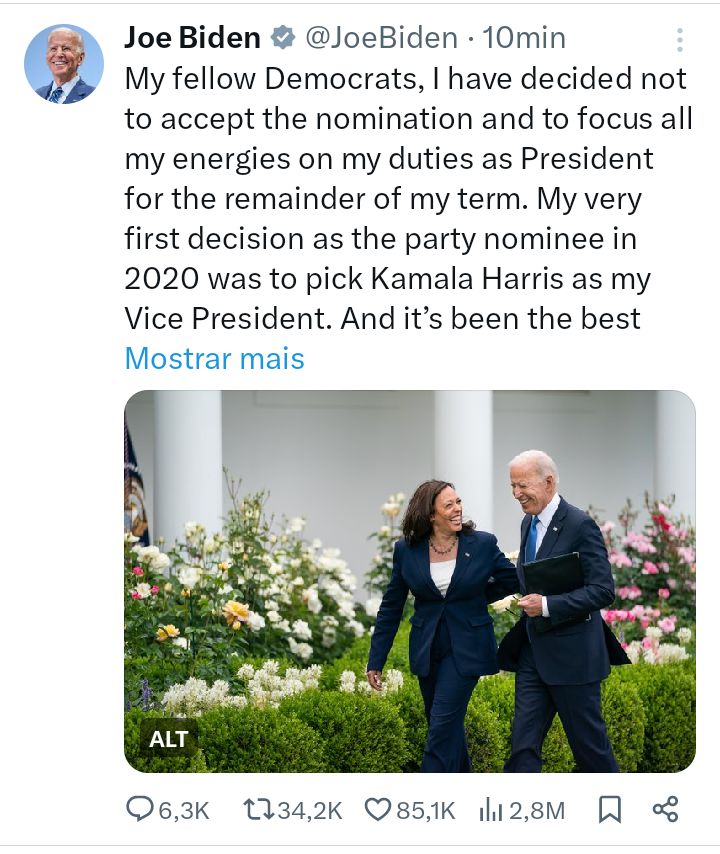Click the 6,3K replies count
720x854 pixels.
[x=184, y=811]
